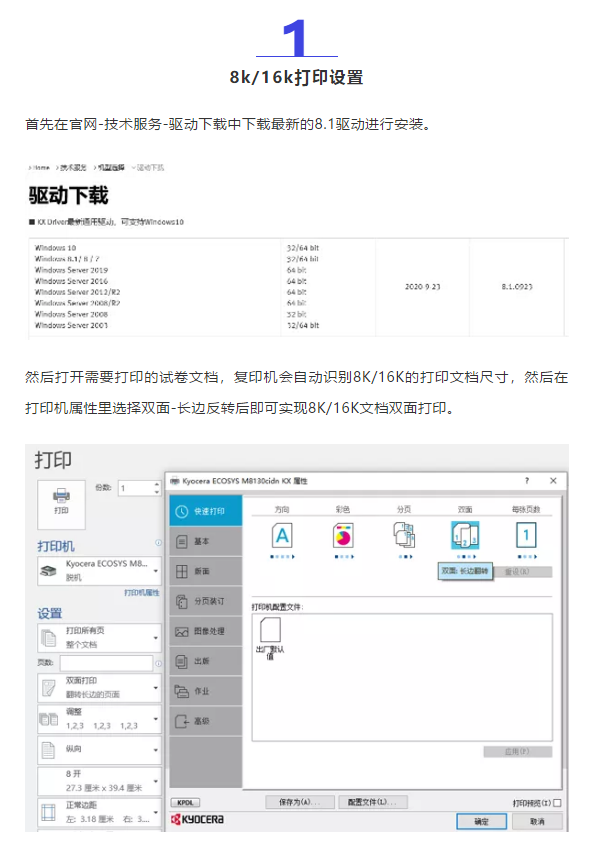Click the KPDL button
Screen dimensions: 589x847
(x=185, y=803)
